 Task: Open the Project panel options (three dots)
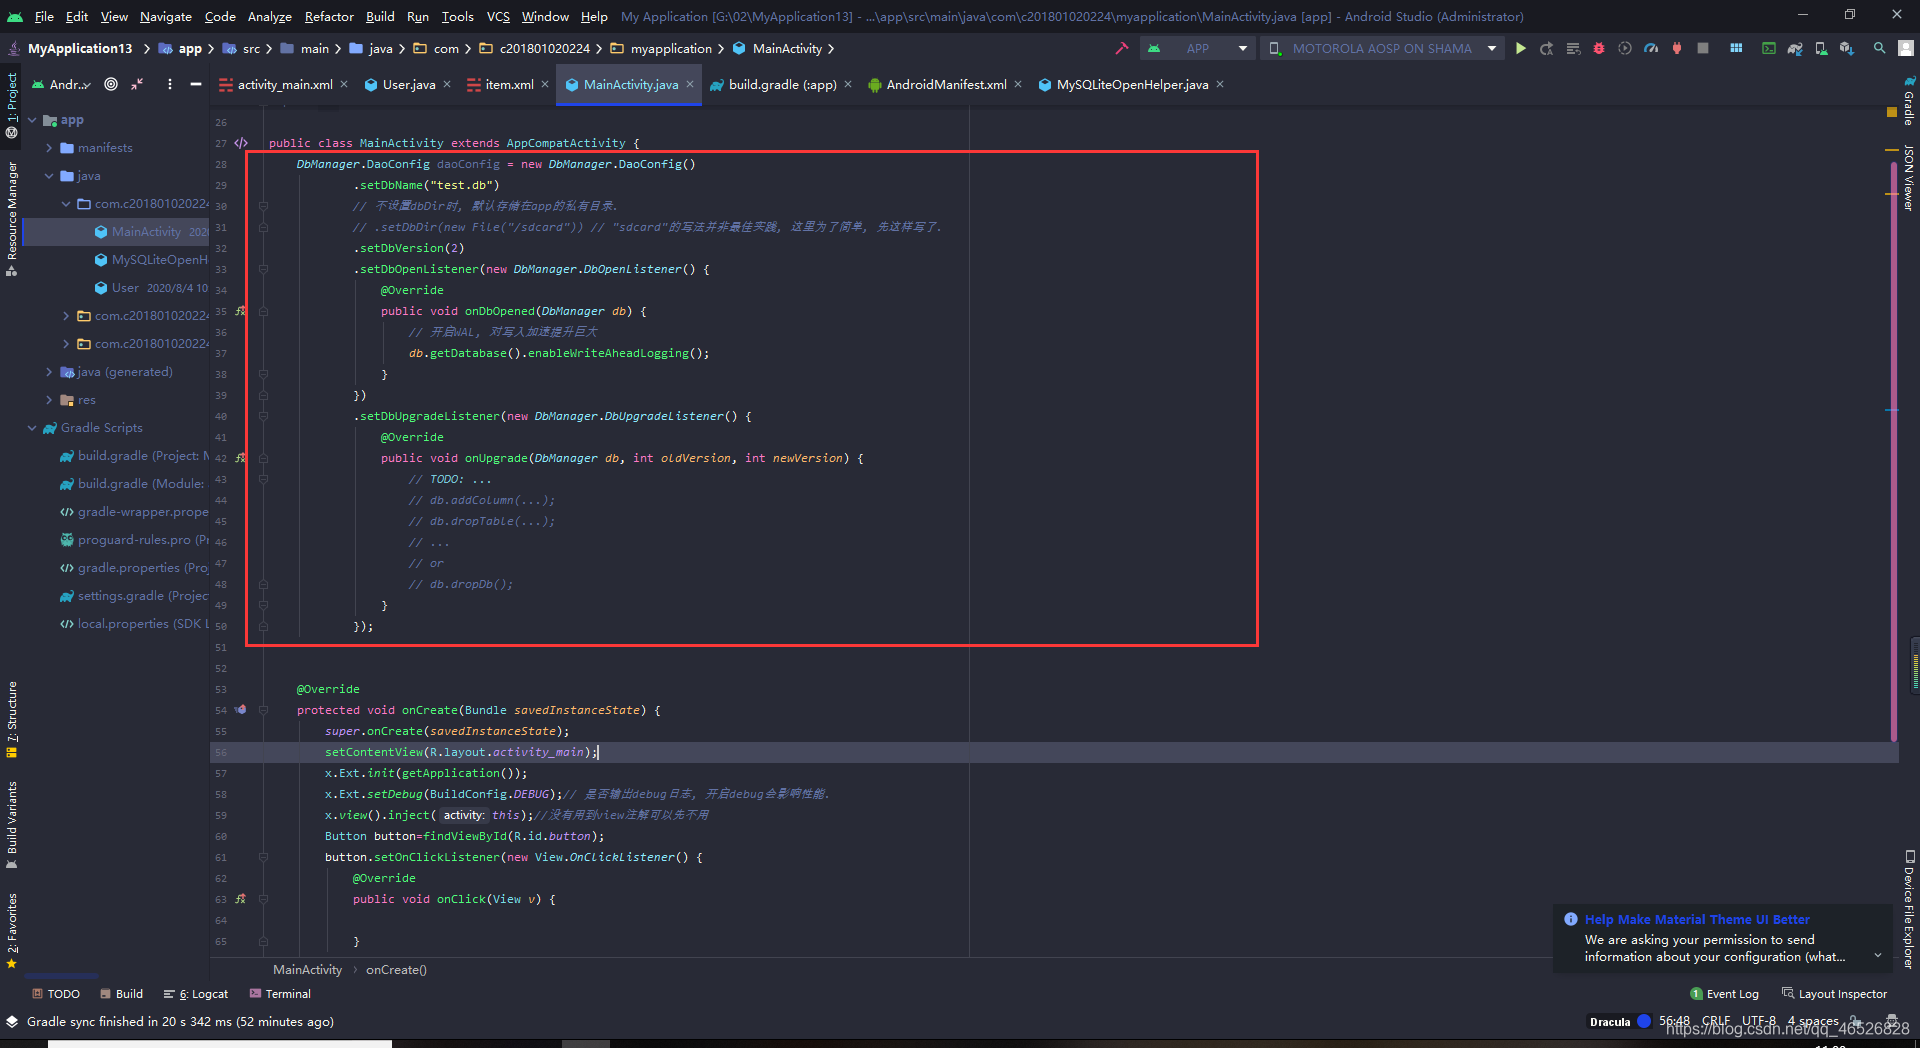pyautogui.click(x=170, y=84)
